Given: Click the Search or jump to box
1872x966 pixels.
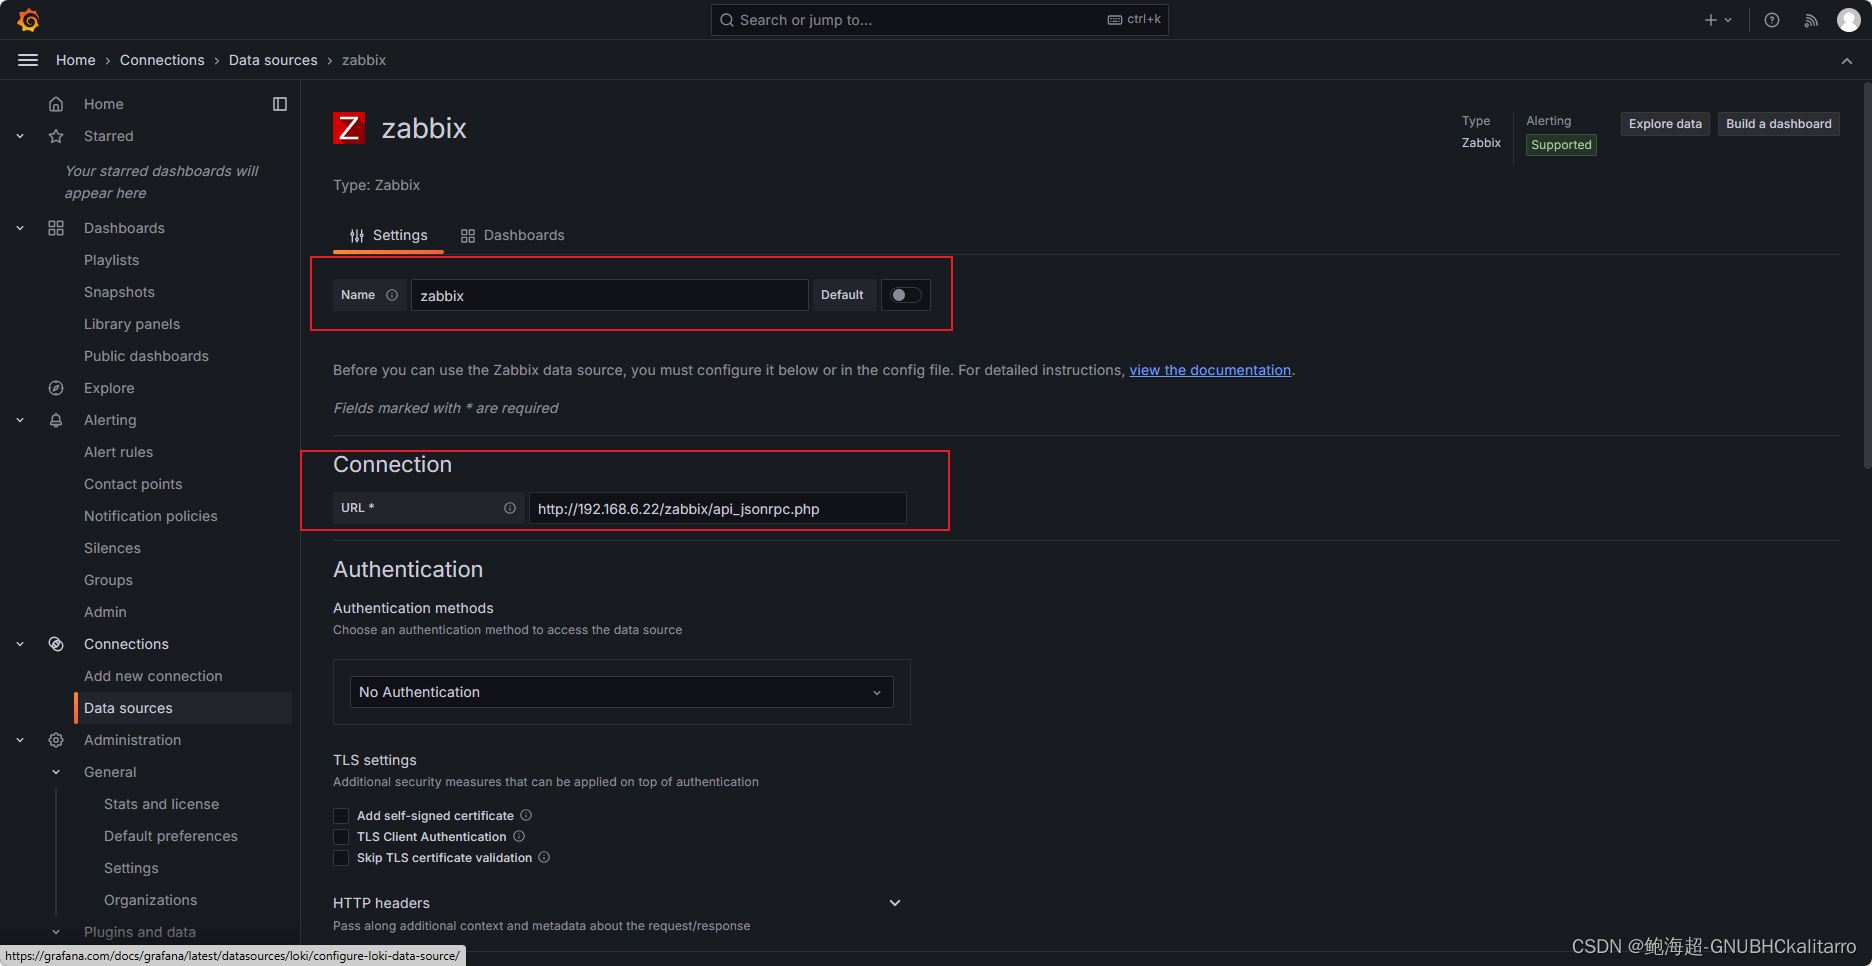Looking at the screenshot, I should tap(939, 20).
